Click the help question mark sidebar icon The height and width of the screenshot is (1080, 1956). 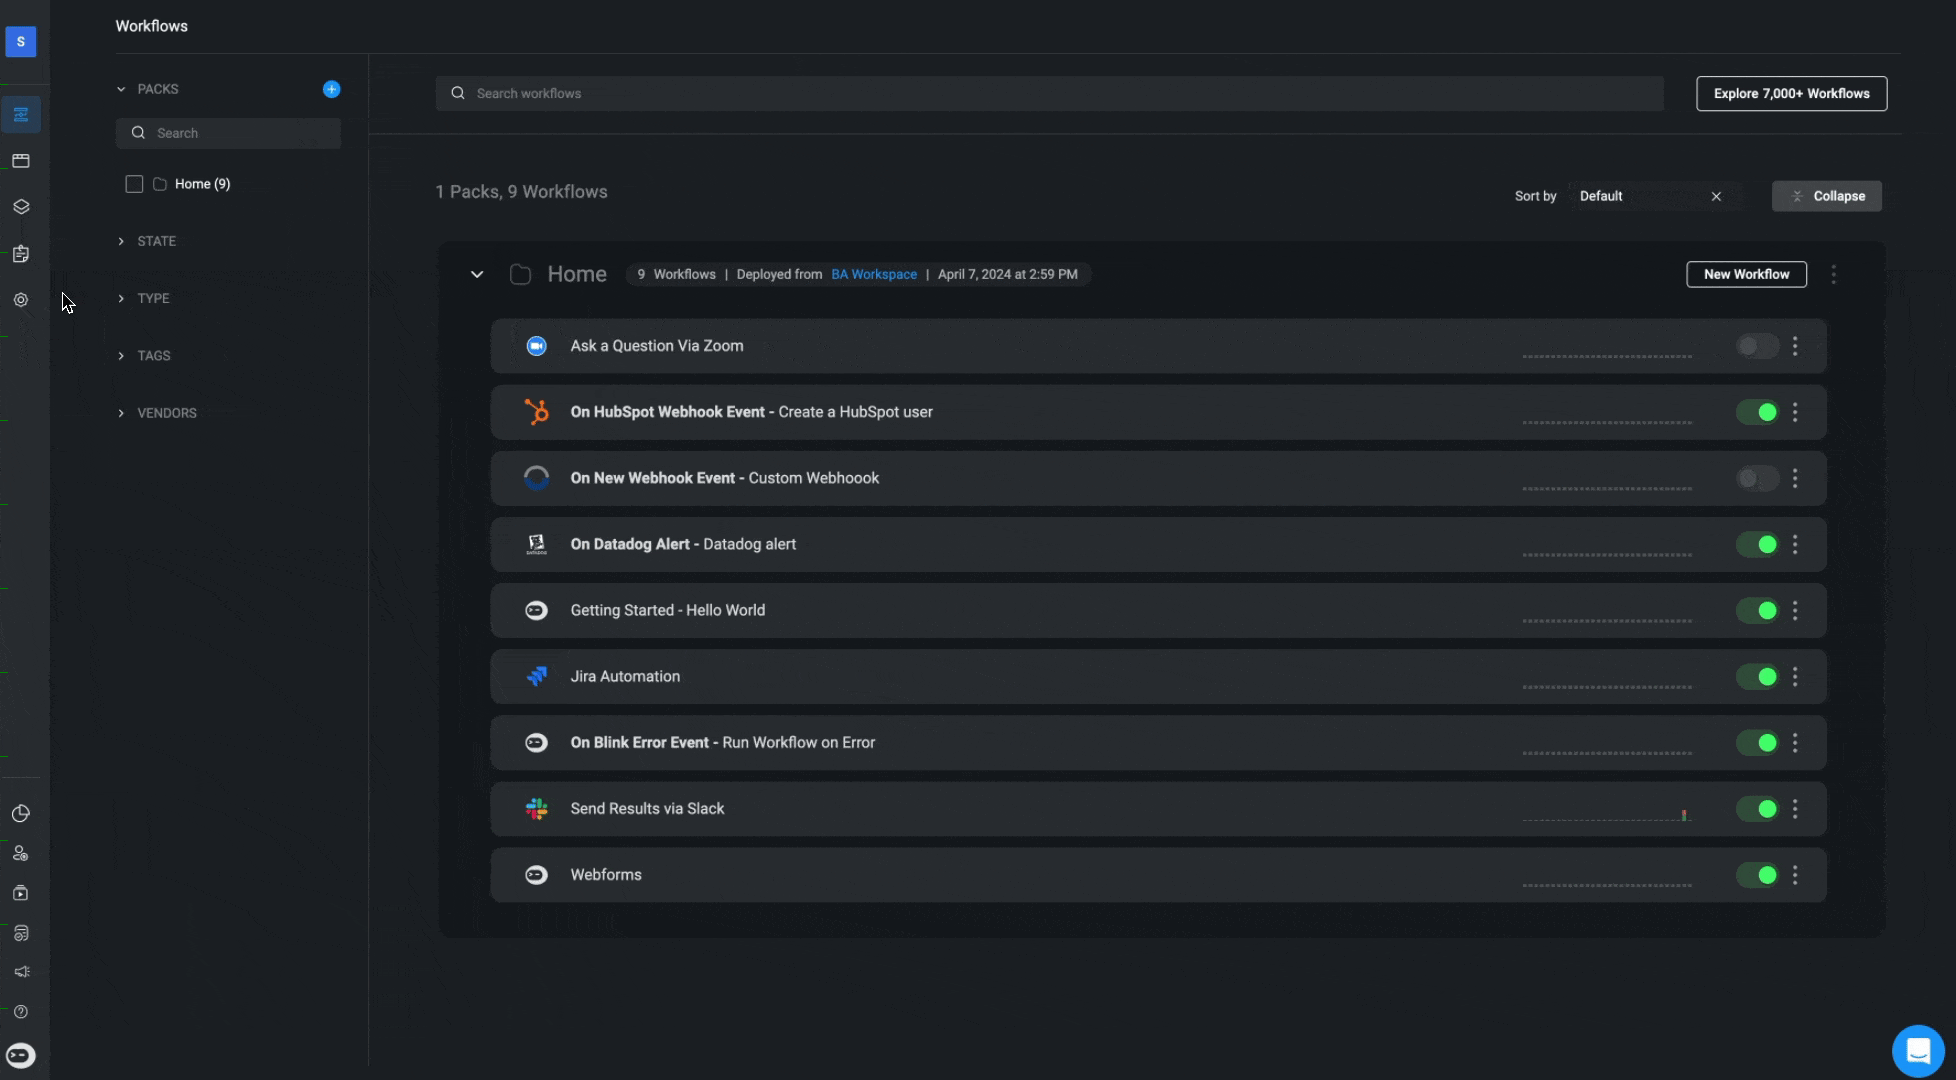click(21, 1012)
